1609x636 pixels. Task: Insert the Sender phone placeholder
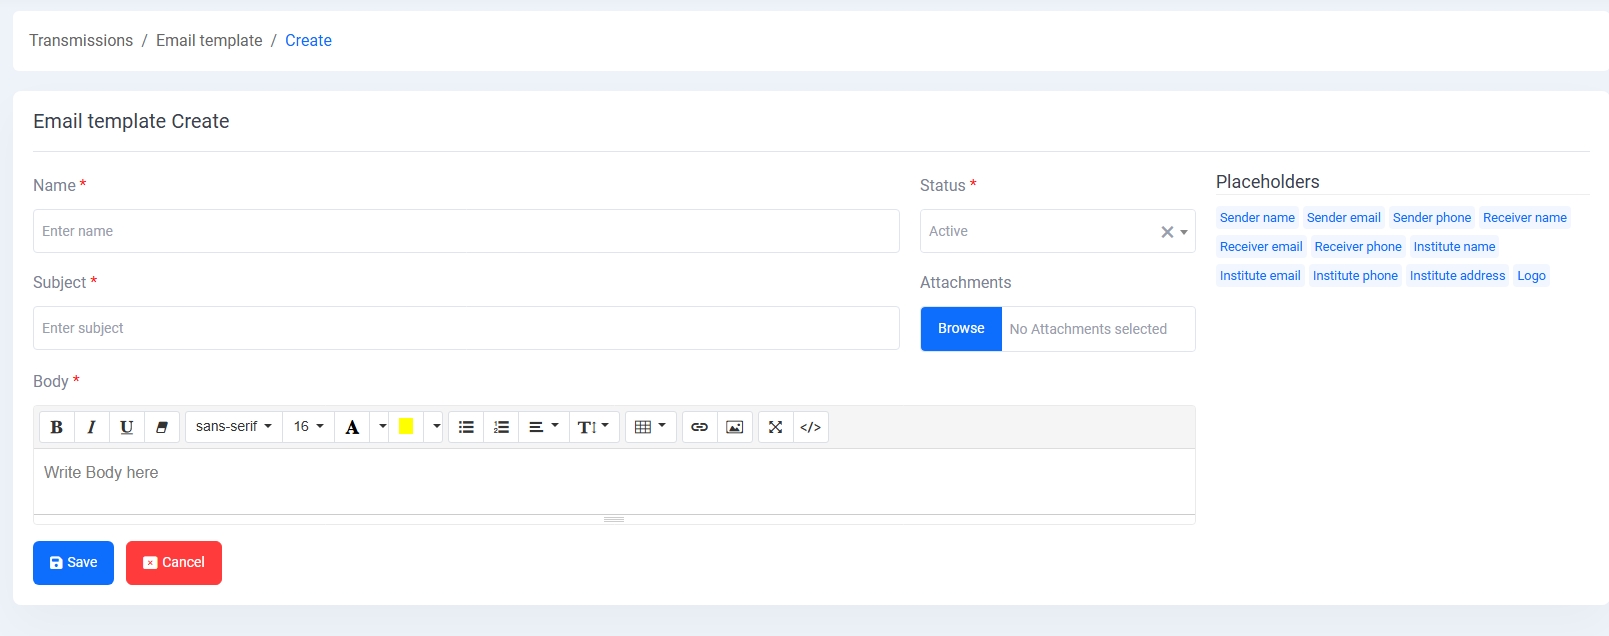coord(1432,218)
